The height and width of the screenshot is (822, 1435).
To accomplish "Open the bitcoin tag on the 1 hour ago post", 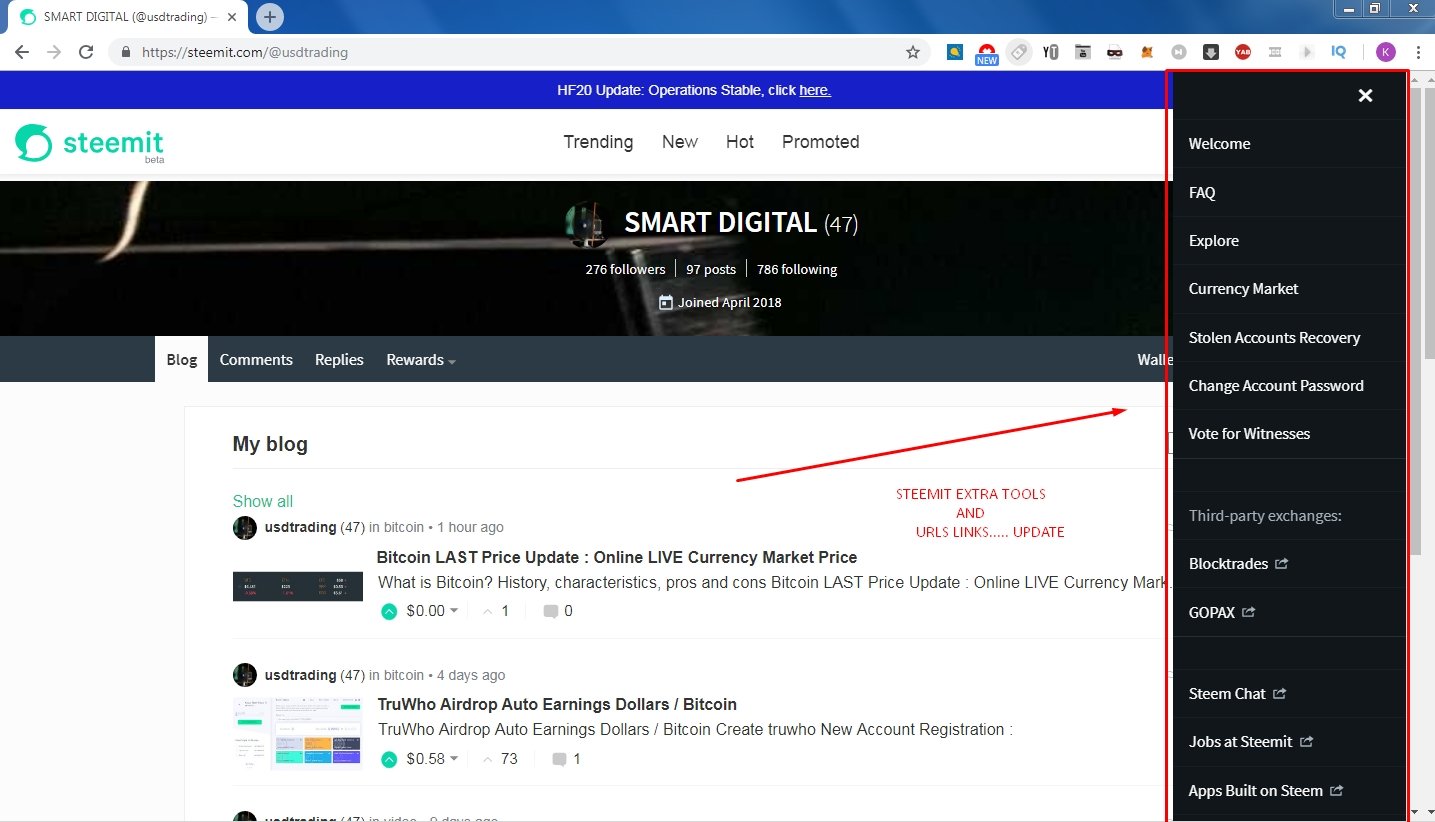I will (404, 527).
